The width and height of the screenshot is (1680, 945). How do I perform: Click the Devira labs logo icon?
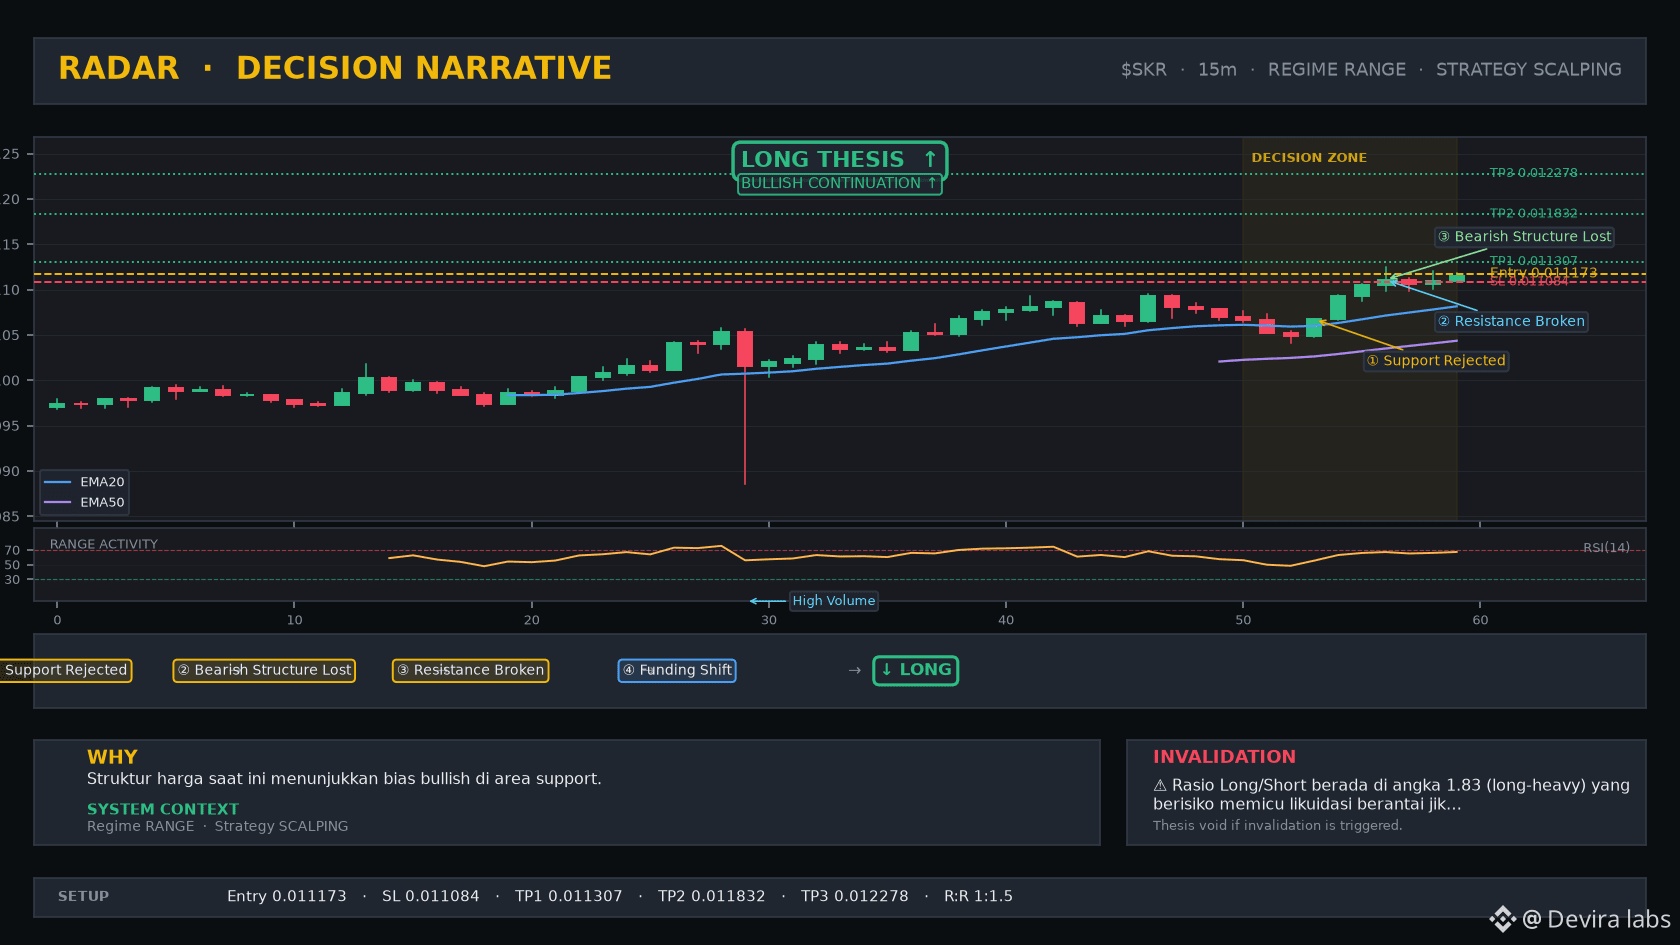pos(1502,919)
